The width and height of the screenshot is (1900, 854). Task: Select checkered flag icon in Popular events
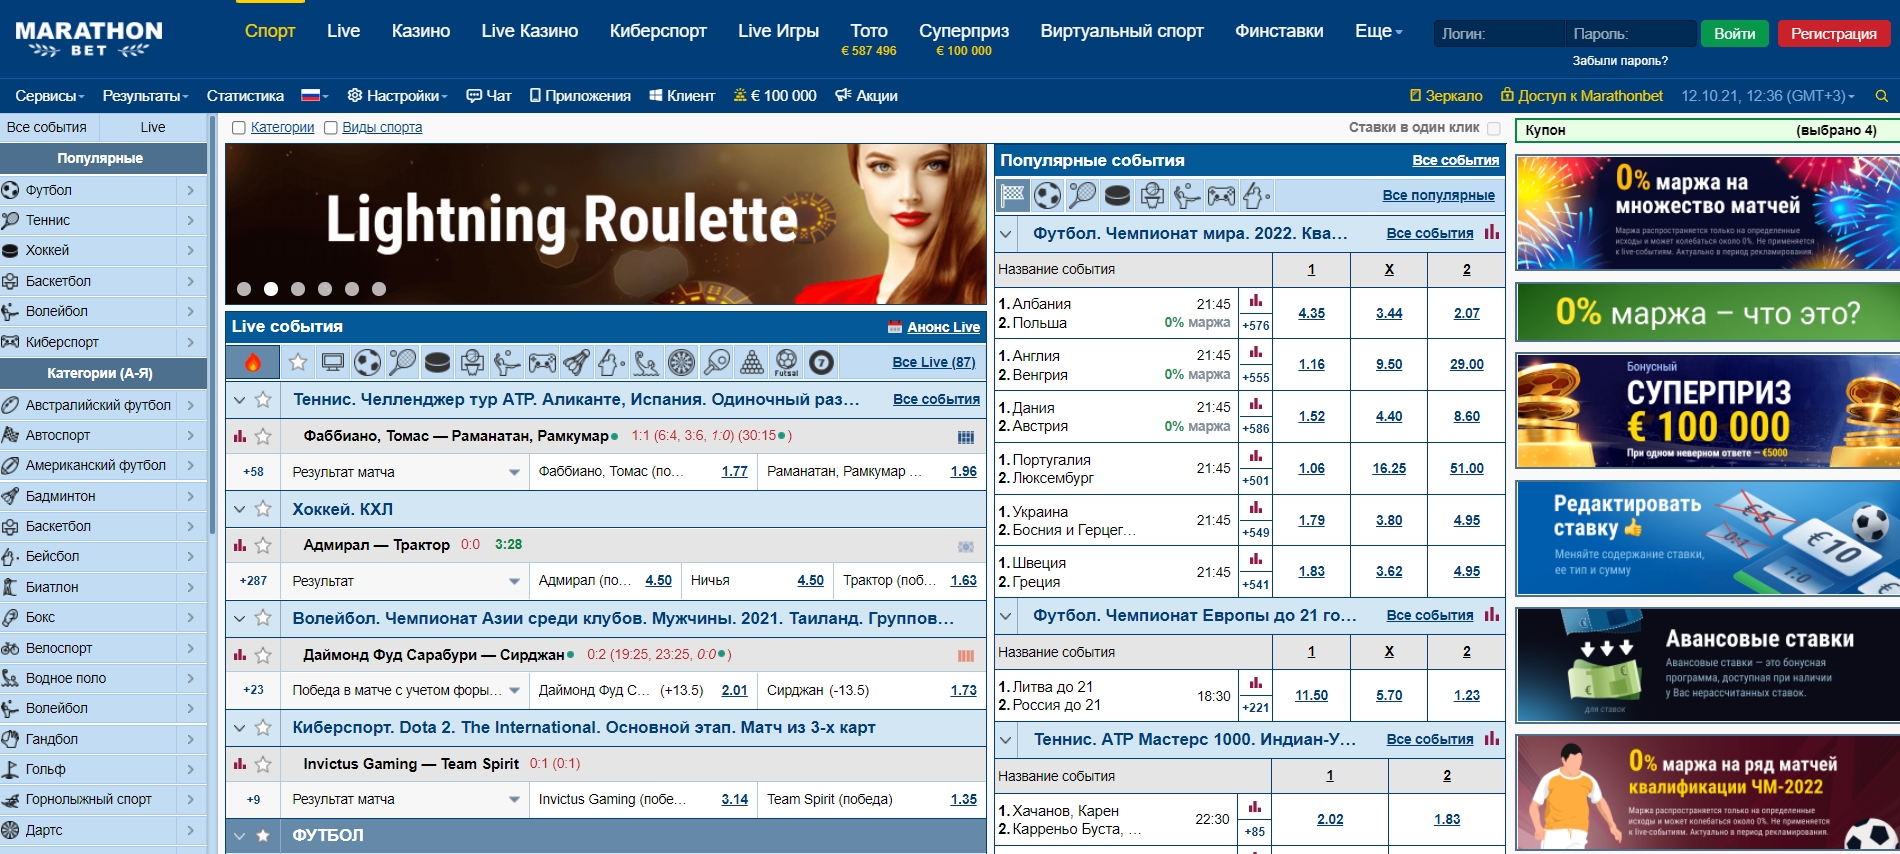(x=1014, y=195)
